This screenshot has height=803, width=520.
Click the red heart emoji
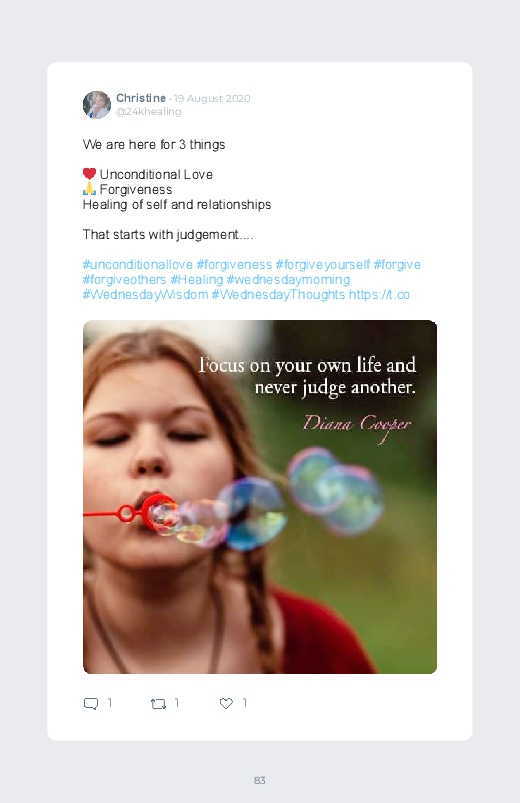tap(89, 174)
